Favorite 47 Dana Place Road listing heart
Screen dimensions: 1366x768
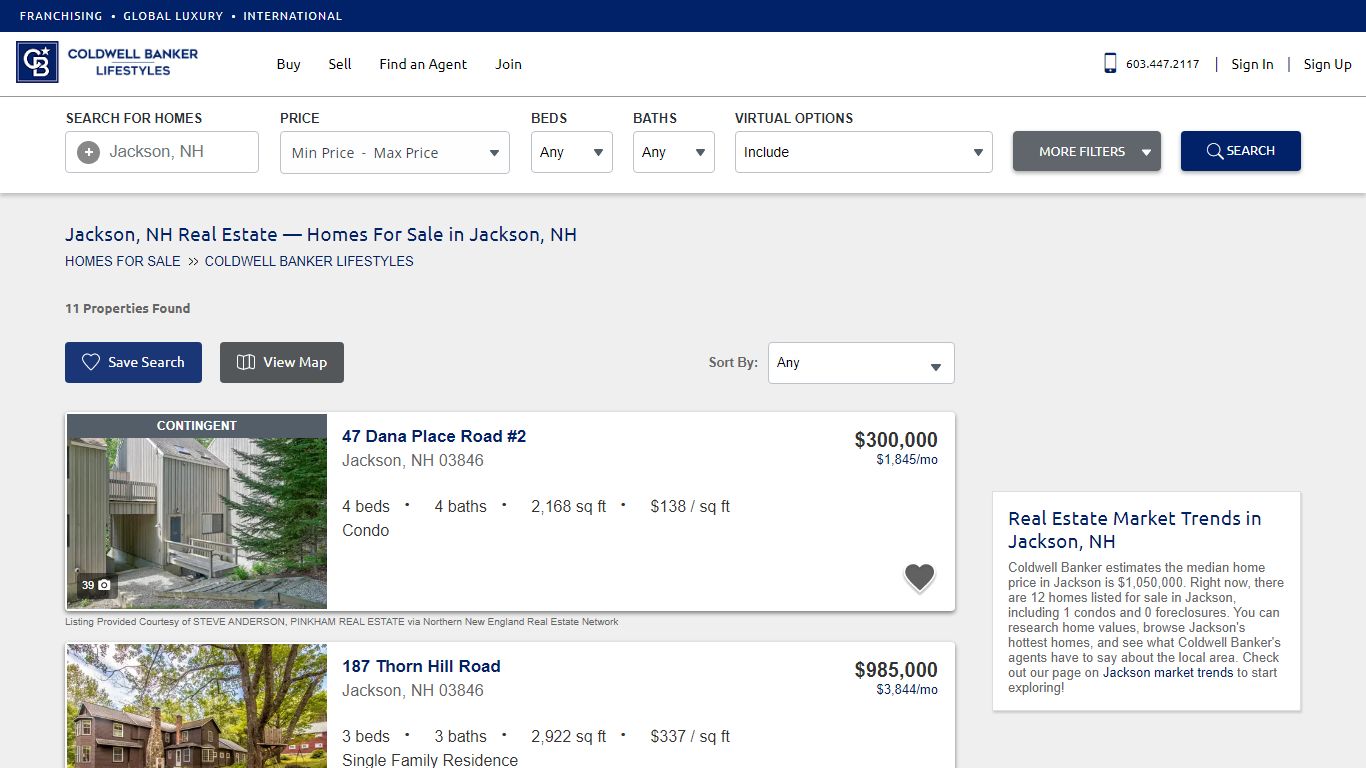pos(919,577)
